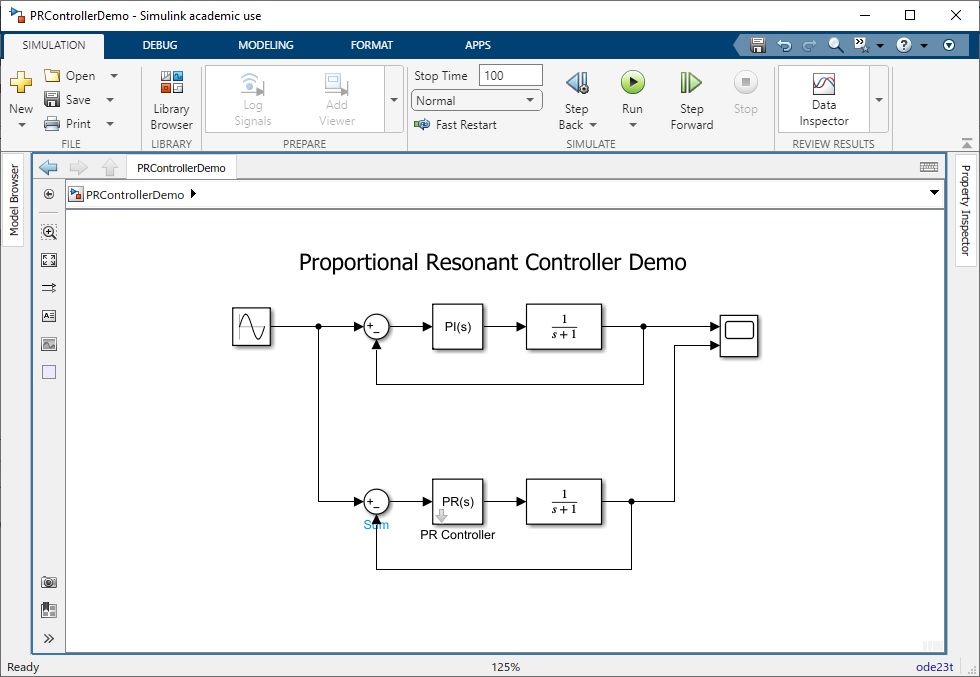
Task: Click the Sine Wave source block
Action: [x=251, y=326]
